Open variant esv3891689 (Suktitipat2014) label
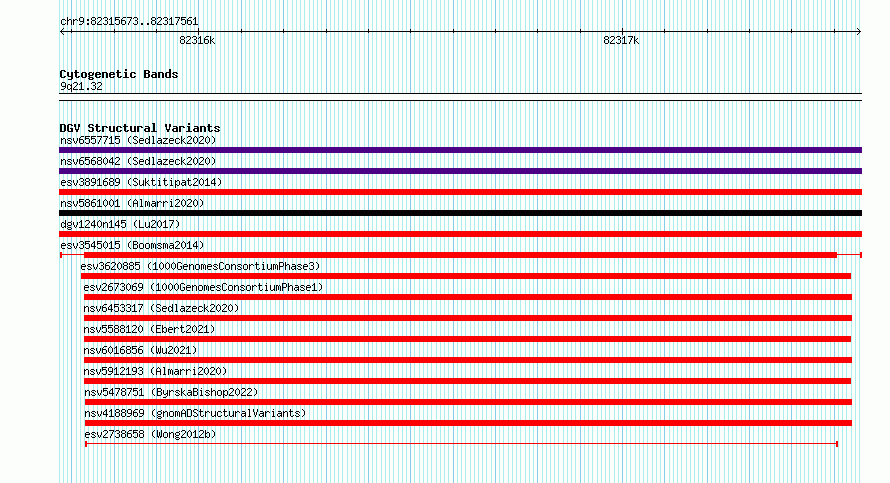This screenshot has width=890, height=483. (141, 182)
